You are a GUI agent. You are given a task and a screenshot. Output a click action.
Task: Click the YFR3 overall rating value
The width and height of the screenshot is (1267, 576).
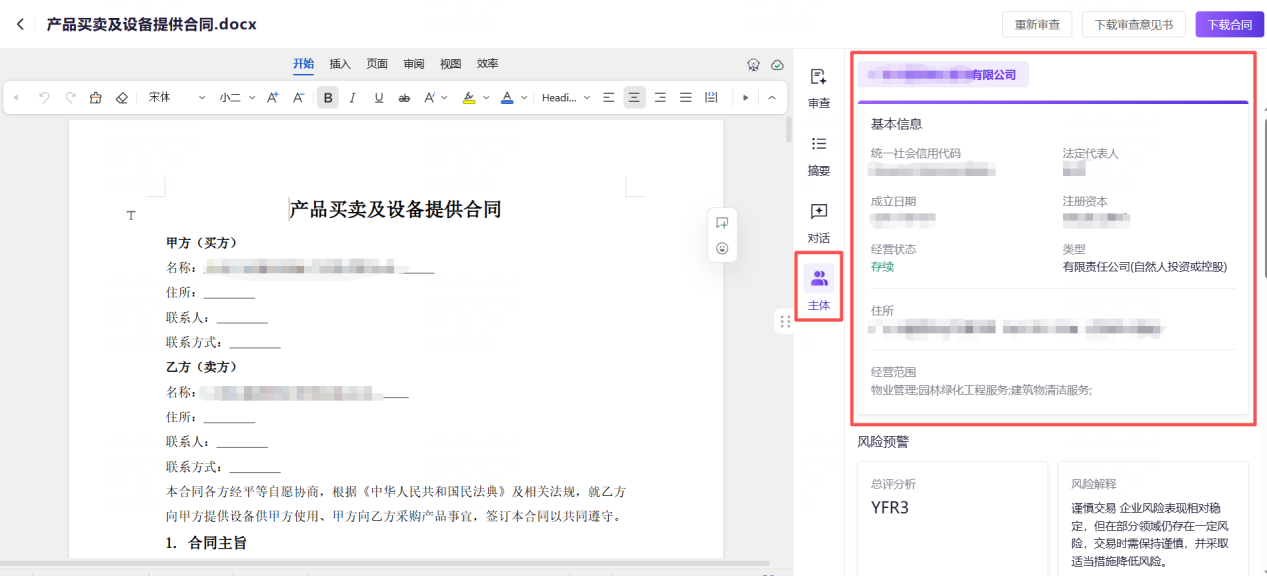[890, 507]
